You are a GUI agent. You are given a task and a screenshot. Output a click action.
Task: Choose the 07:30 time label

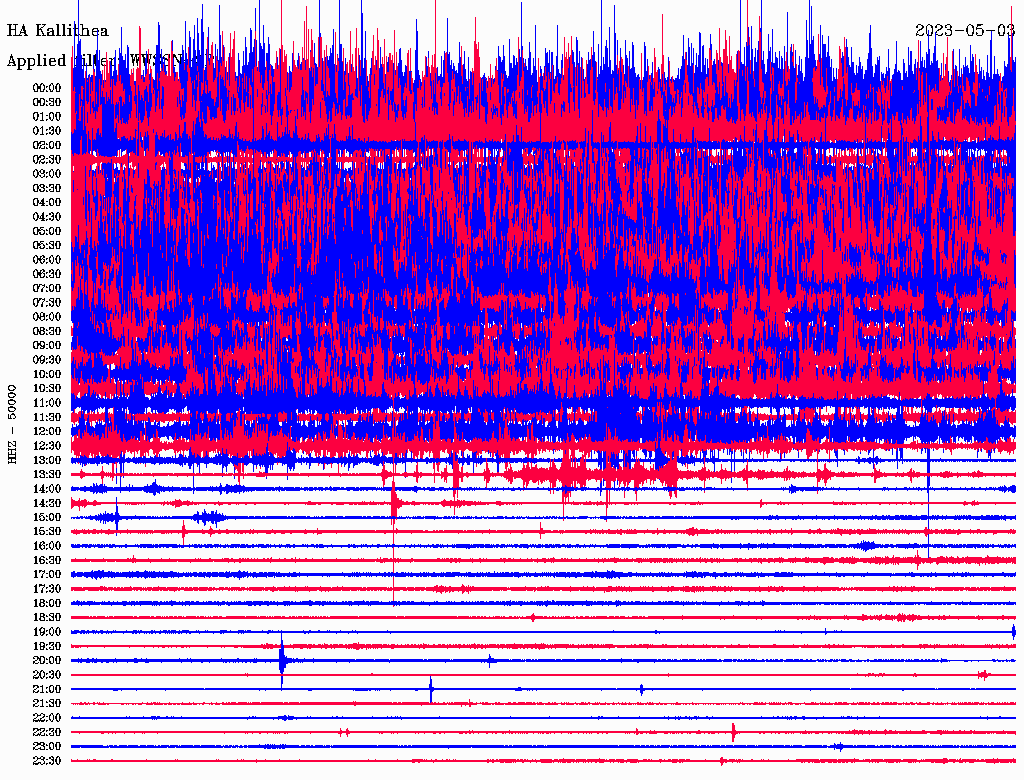click(47, 303)
